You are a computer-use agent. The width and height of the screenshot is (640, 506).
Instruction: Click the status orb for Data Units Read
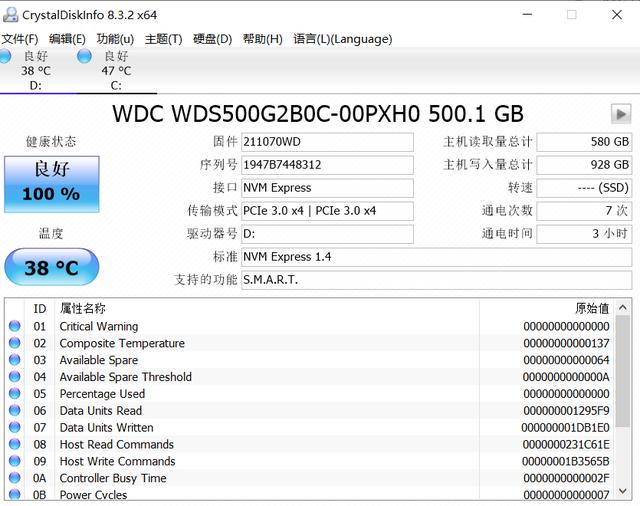[14, 411]
